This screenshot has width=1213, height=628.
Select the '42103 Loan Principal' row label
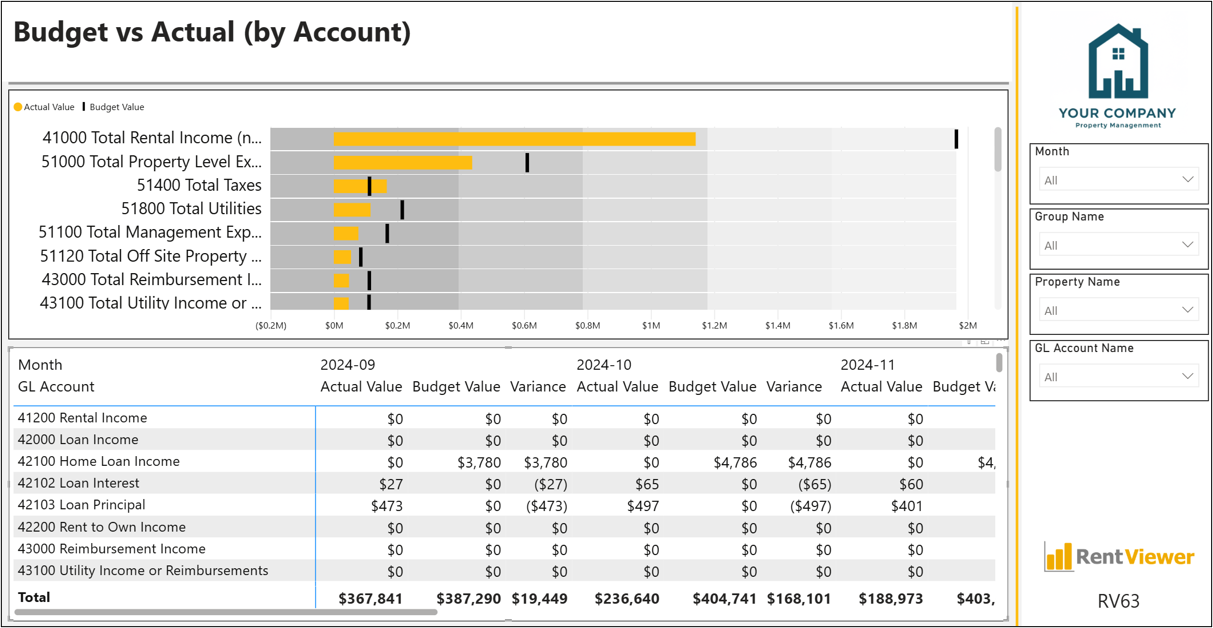tap(81, 505)
